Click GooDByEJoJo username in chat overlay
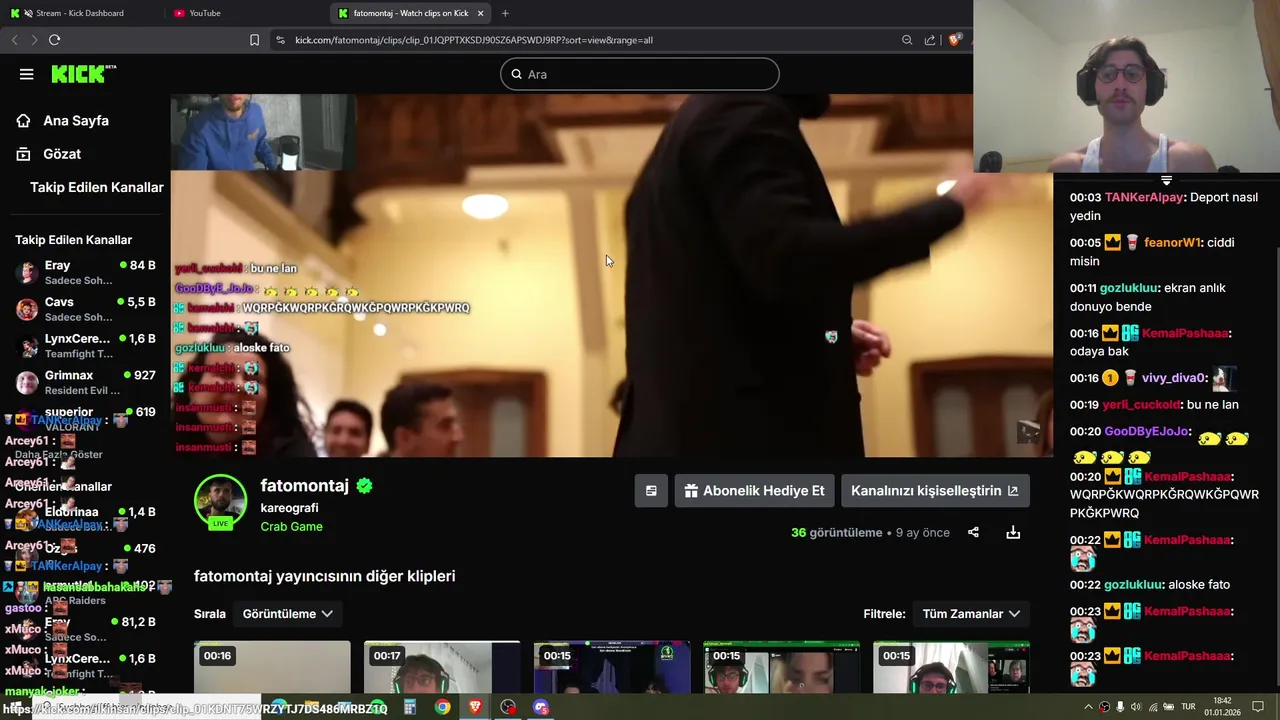 tap(1147, 432)
